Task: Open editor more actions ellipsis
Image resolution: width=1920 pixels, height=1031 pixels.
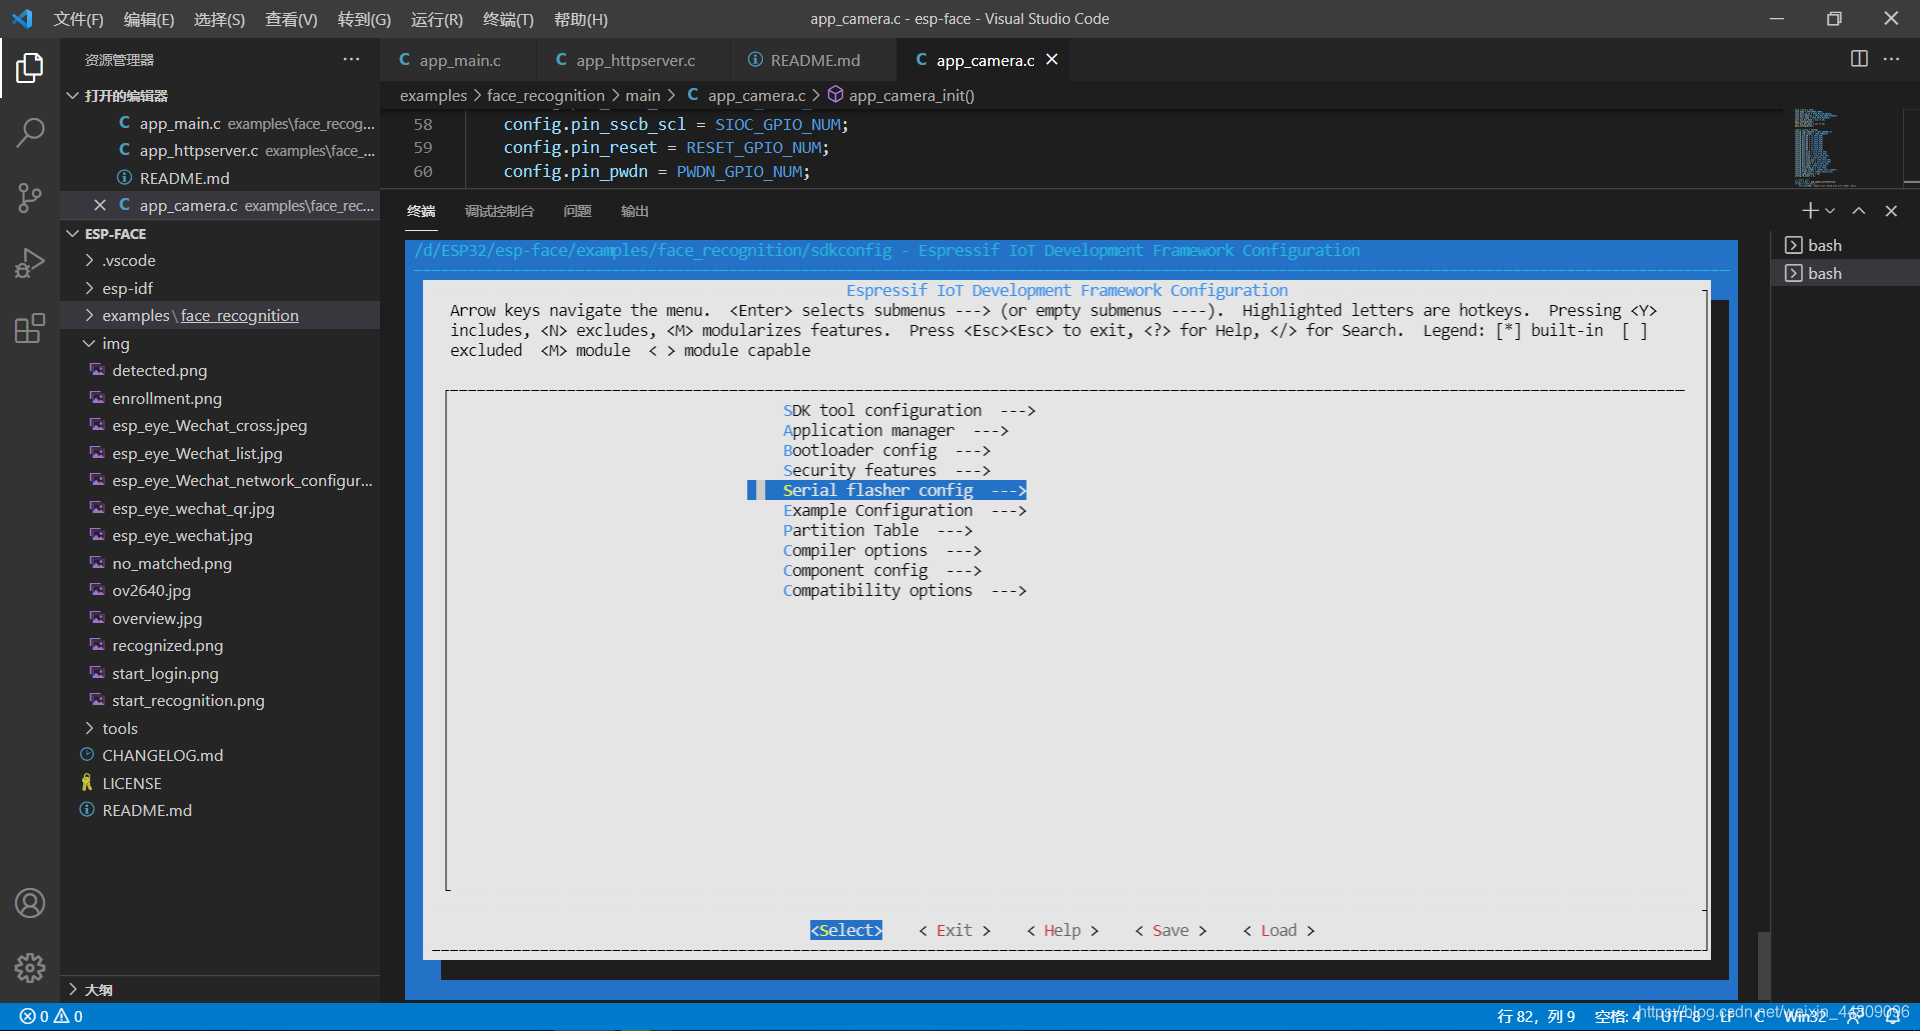Action: pyautogui.click(x=1891, y=59)
